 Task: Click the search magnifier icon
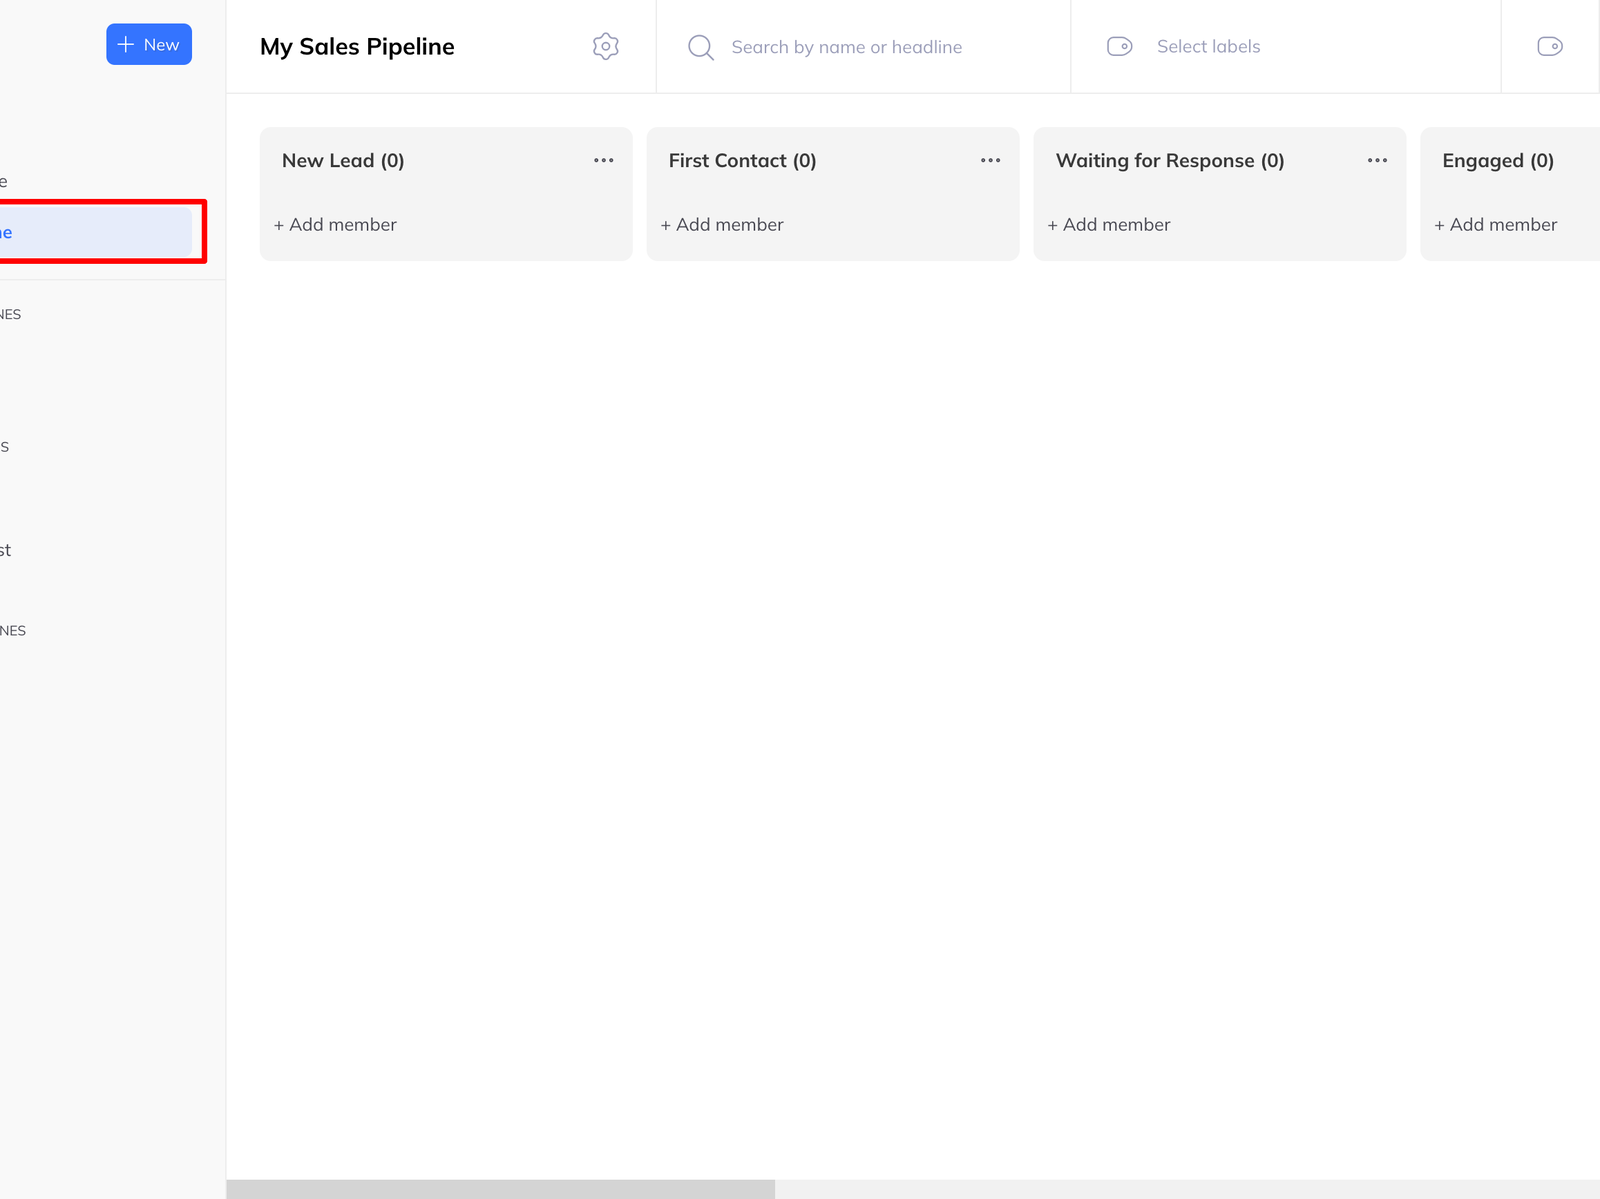tap(701, 47)
